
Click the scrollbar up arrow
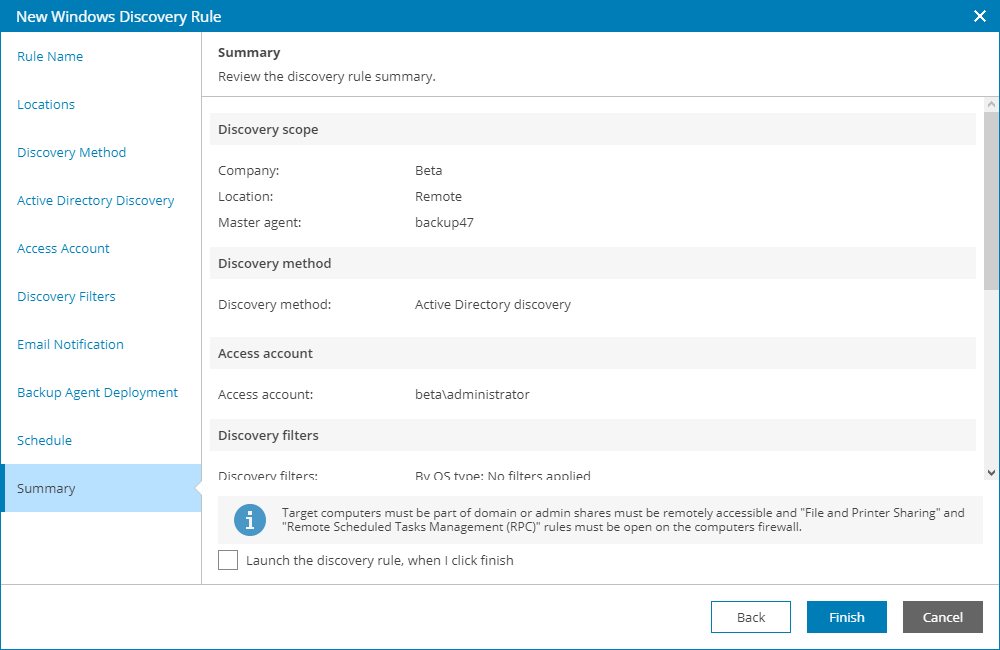989,102
